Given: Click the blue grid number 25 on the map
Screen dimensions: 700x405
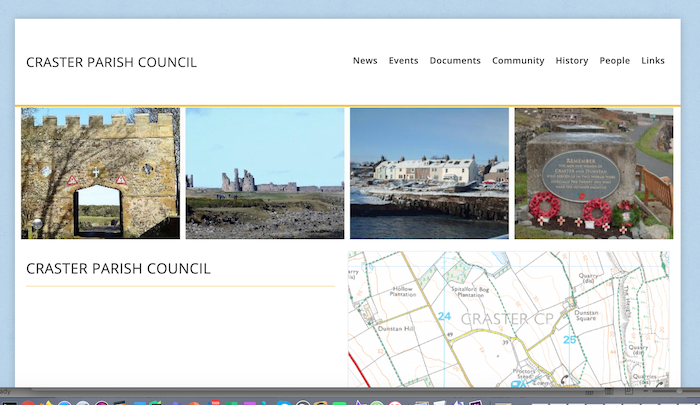Looking at the screenshot, I should tap(569, 339).
